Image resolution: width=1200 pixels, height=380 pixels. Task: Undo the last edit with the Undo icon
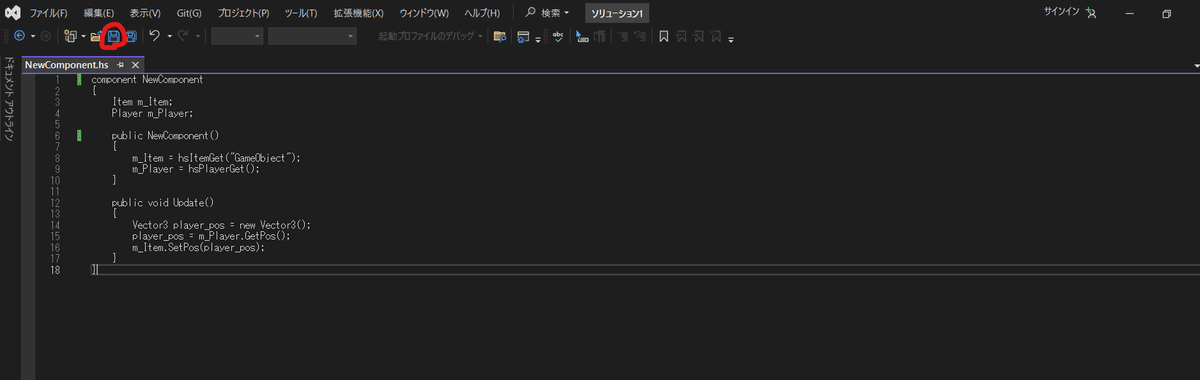[154, 36]
